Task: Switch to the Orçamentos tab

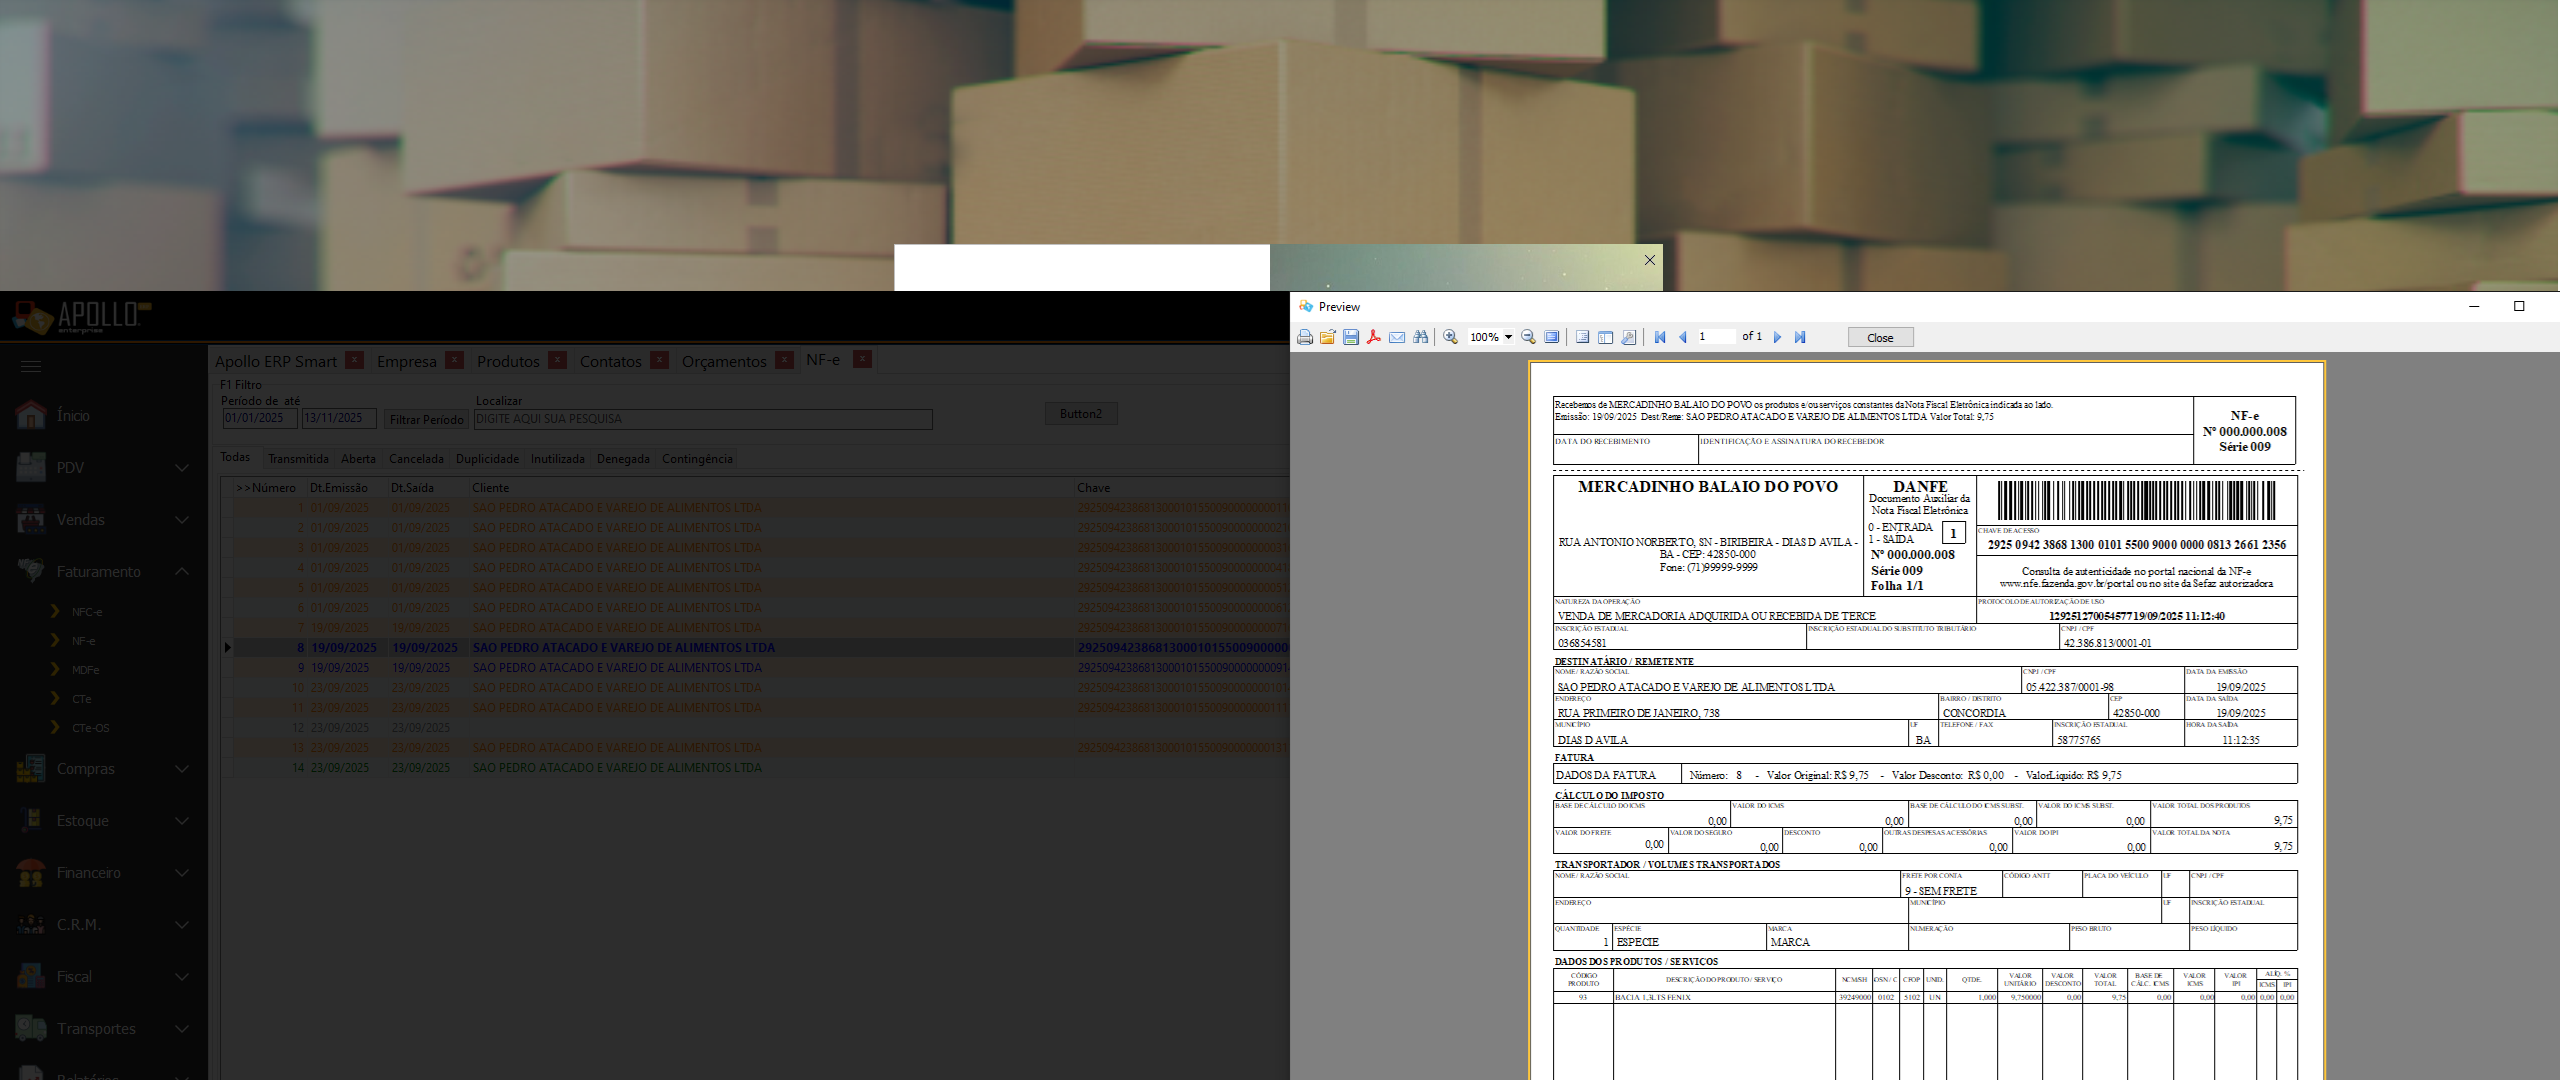Action: coord(724,361)
